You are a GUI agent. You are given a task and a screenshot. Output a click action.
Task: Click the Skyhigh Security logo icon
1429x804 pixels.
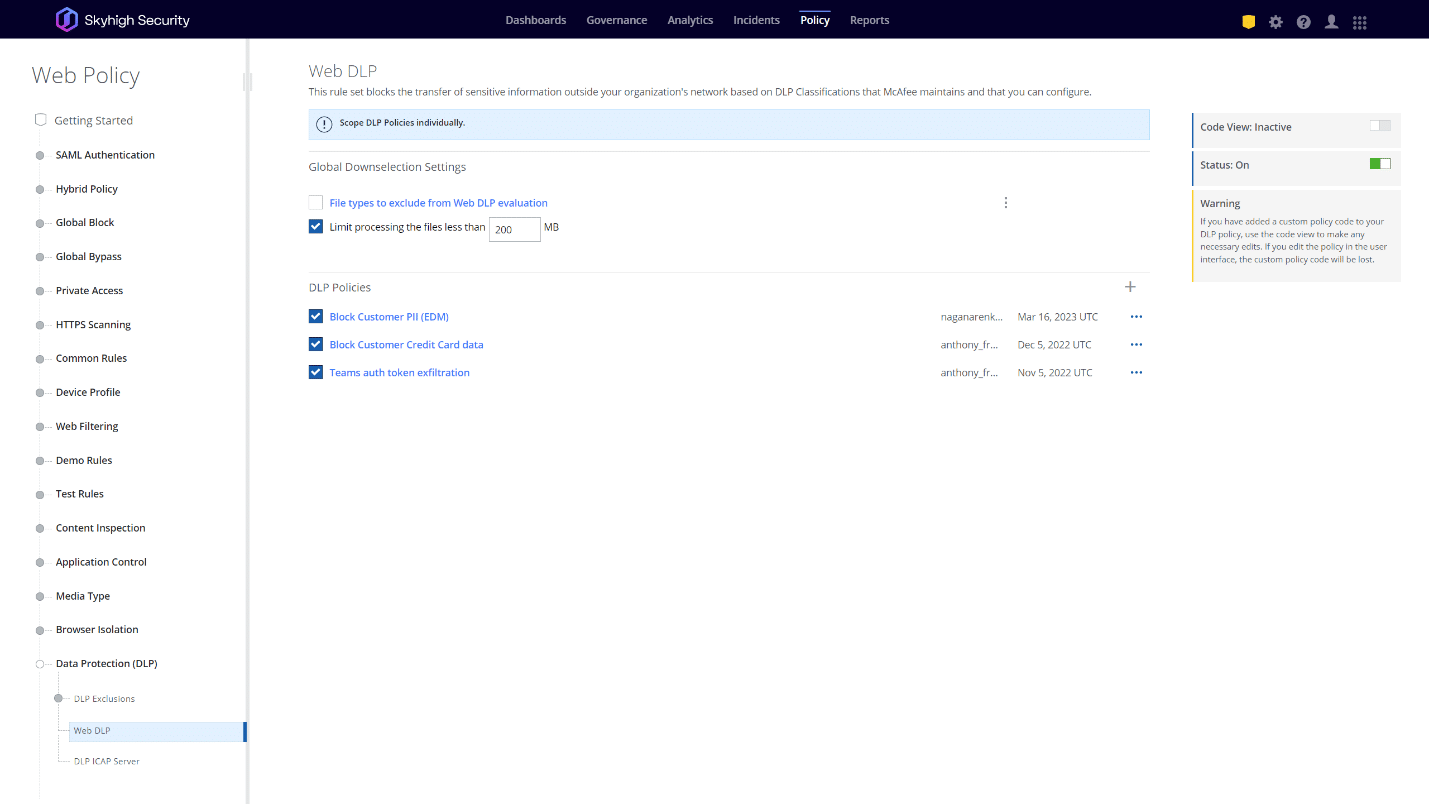(66, 20)
